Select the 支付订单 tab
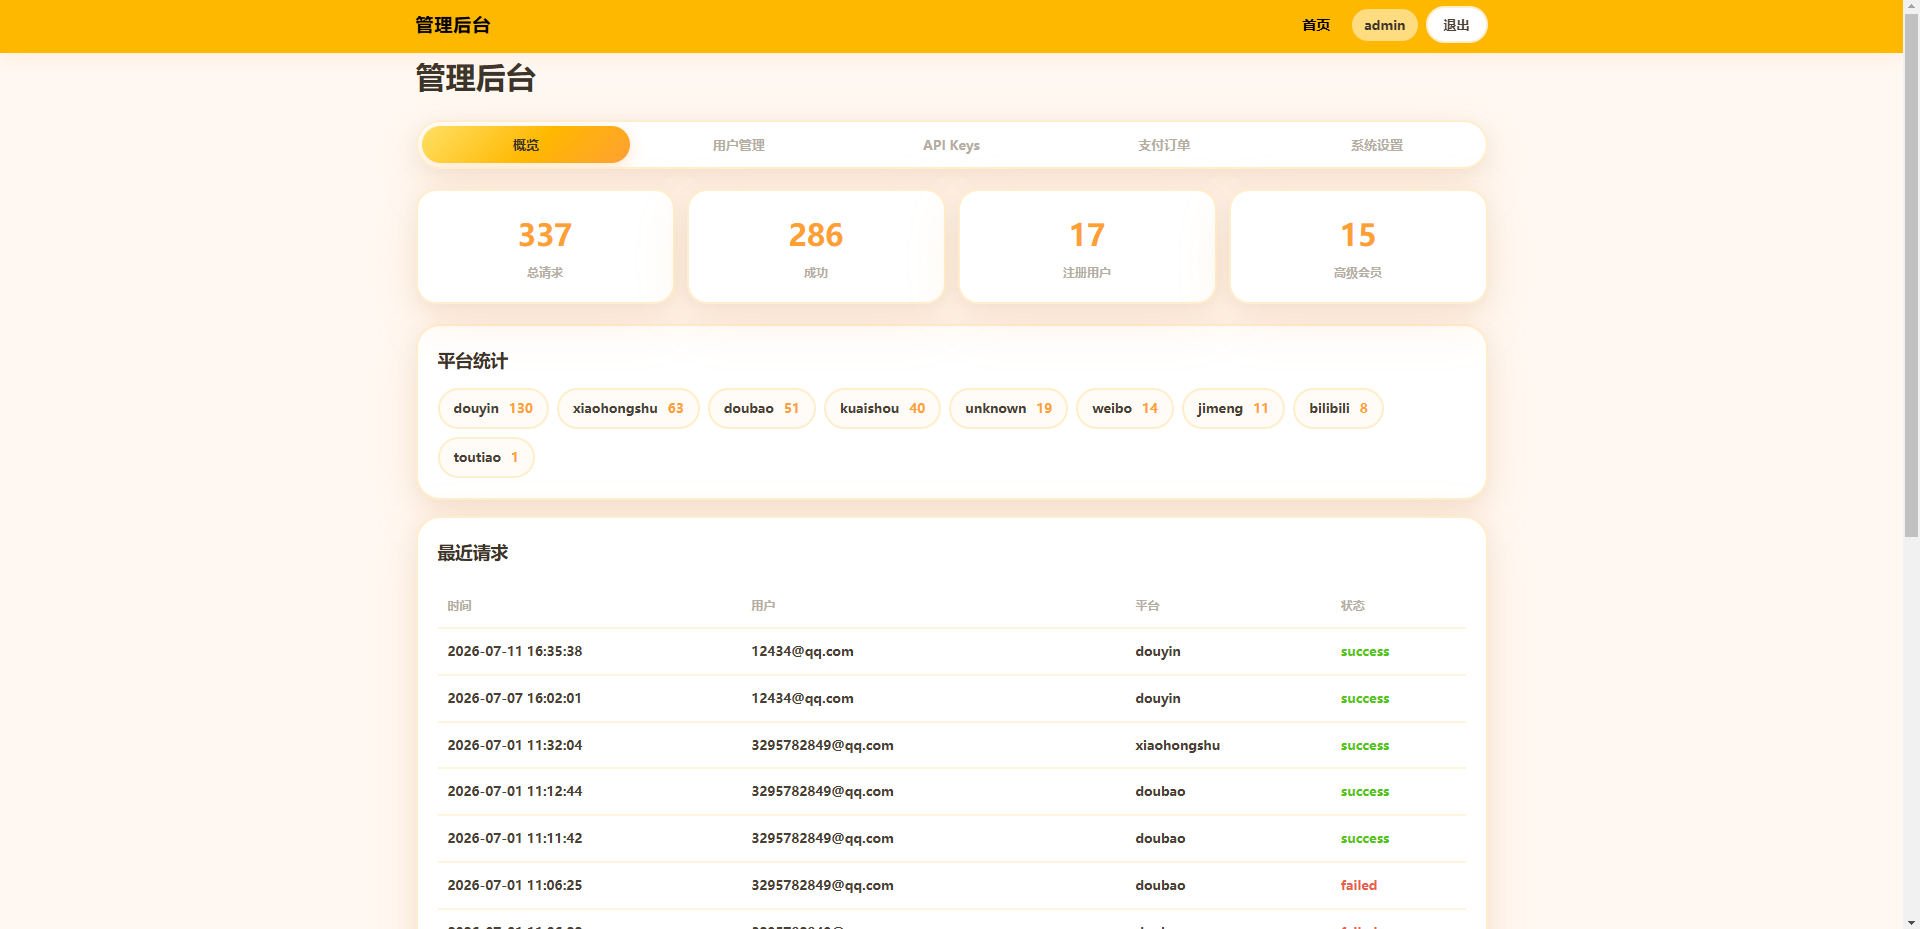1920x929 pixels. pos(1164,145)
